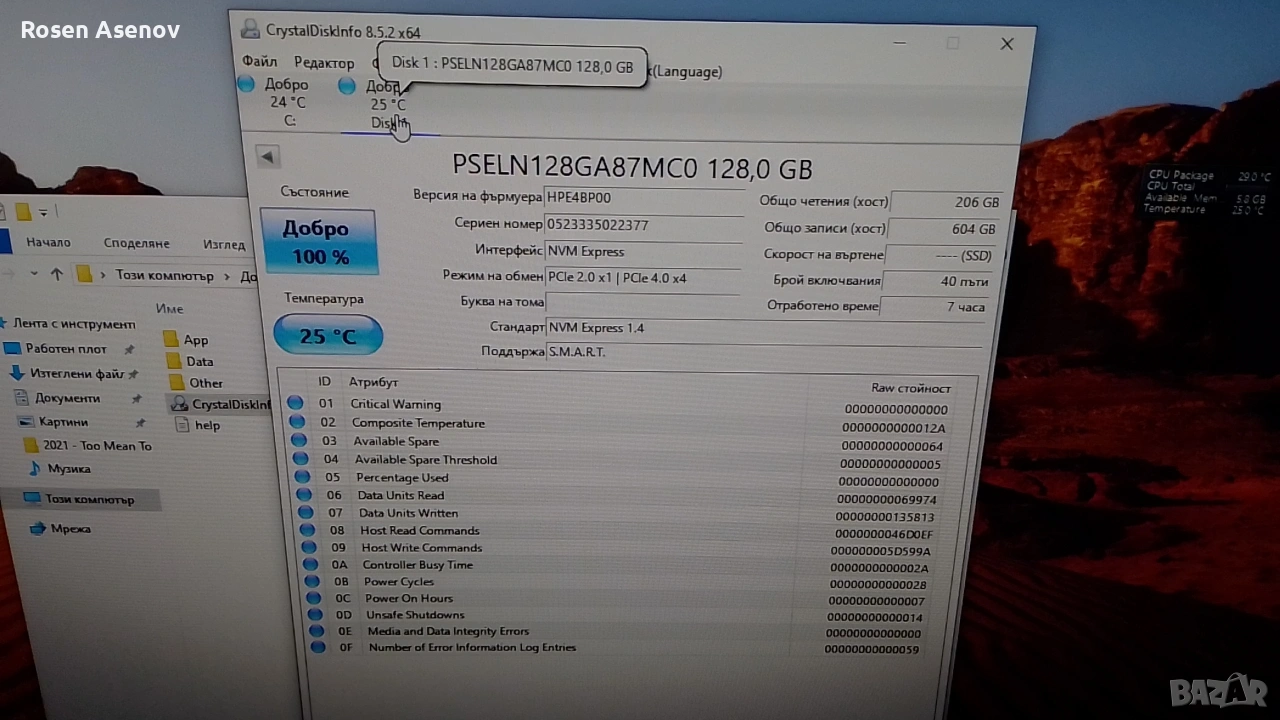This screenshot has height=720, width=1280.
Task: Open the App folder
Action: click(x=195, y=340)
